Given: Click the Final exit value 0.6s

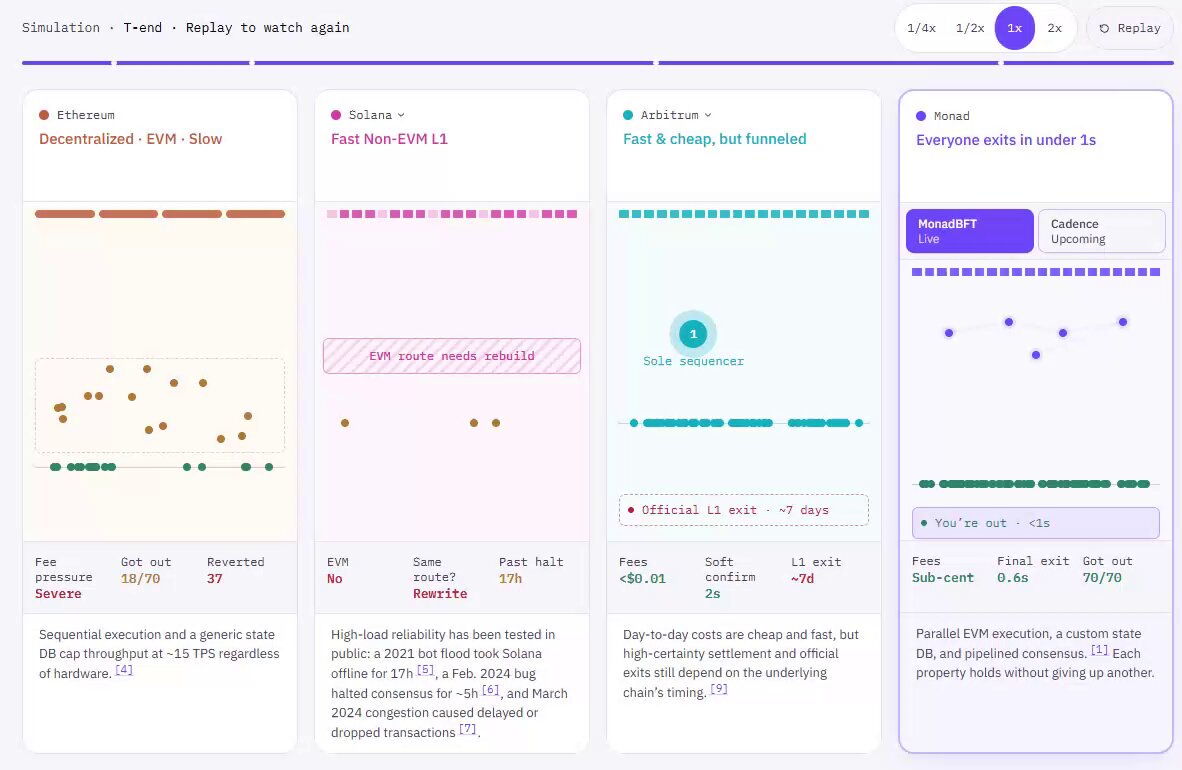Looking at the screenshot, I should [x=1012, y=578].
